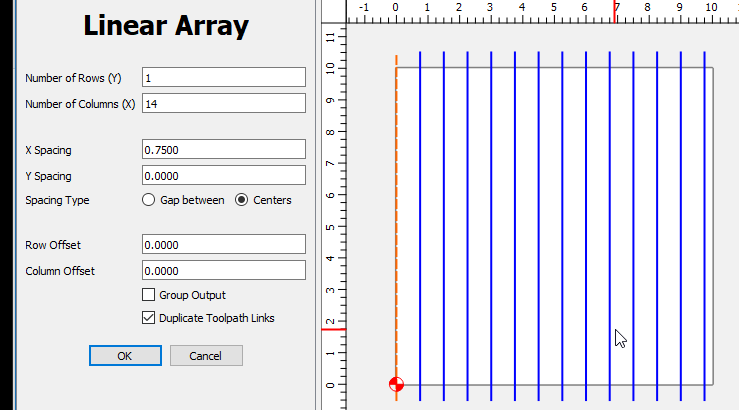Click the red marker on the top ruler

coord(615,12)
